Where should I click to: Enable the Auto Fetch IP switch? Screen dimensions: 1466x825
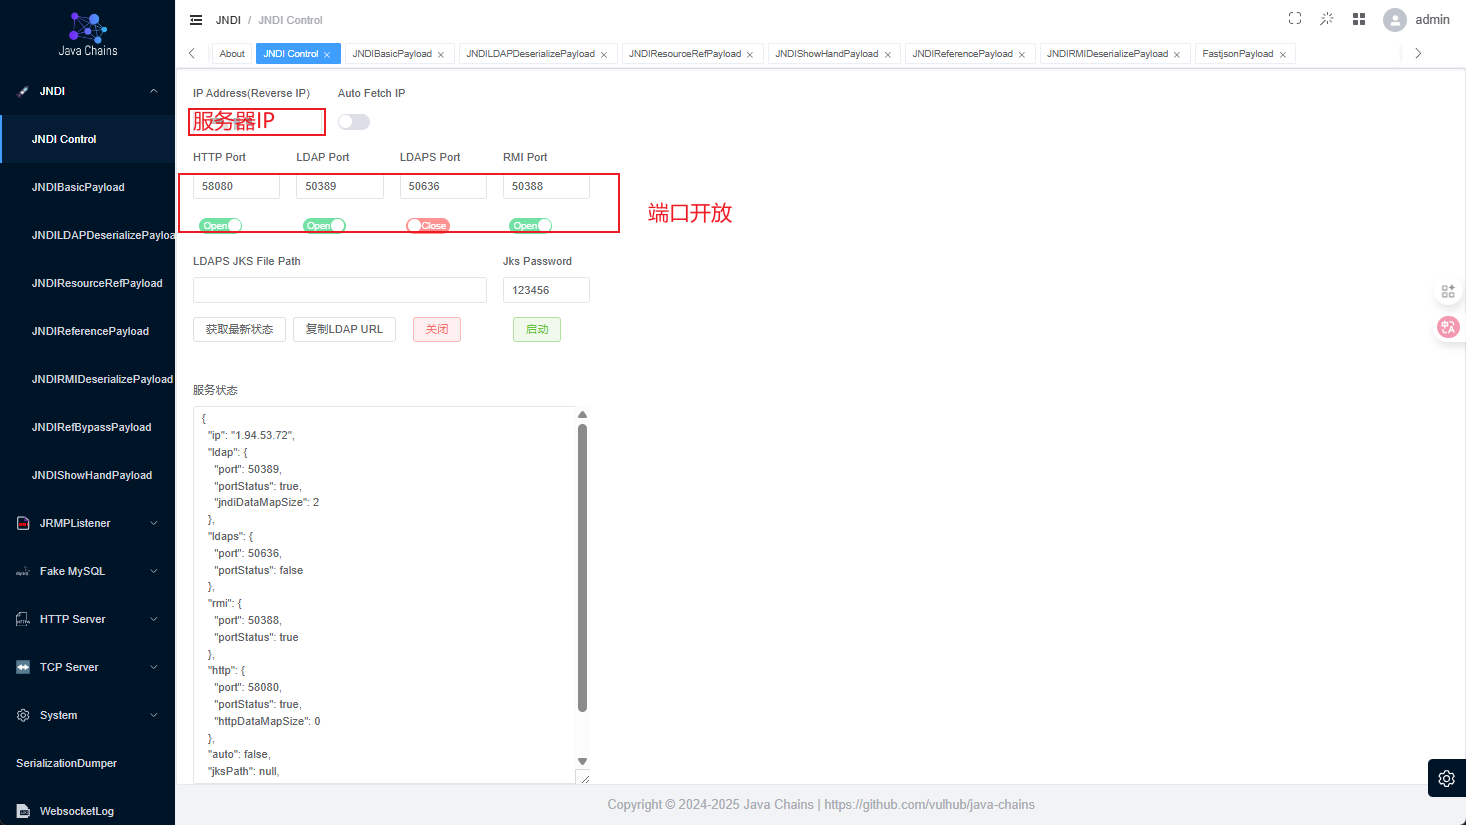pyautogui.click(x=354, y=122)
